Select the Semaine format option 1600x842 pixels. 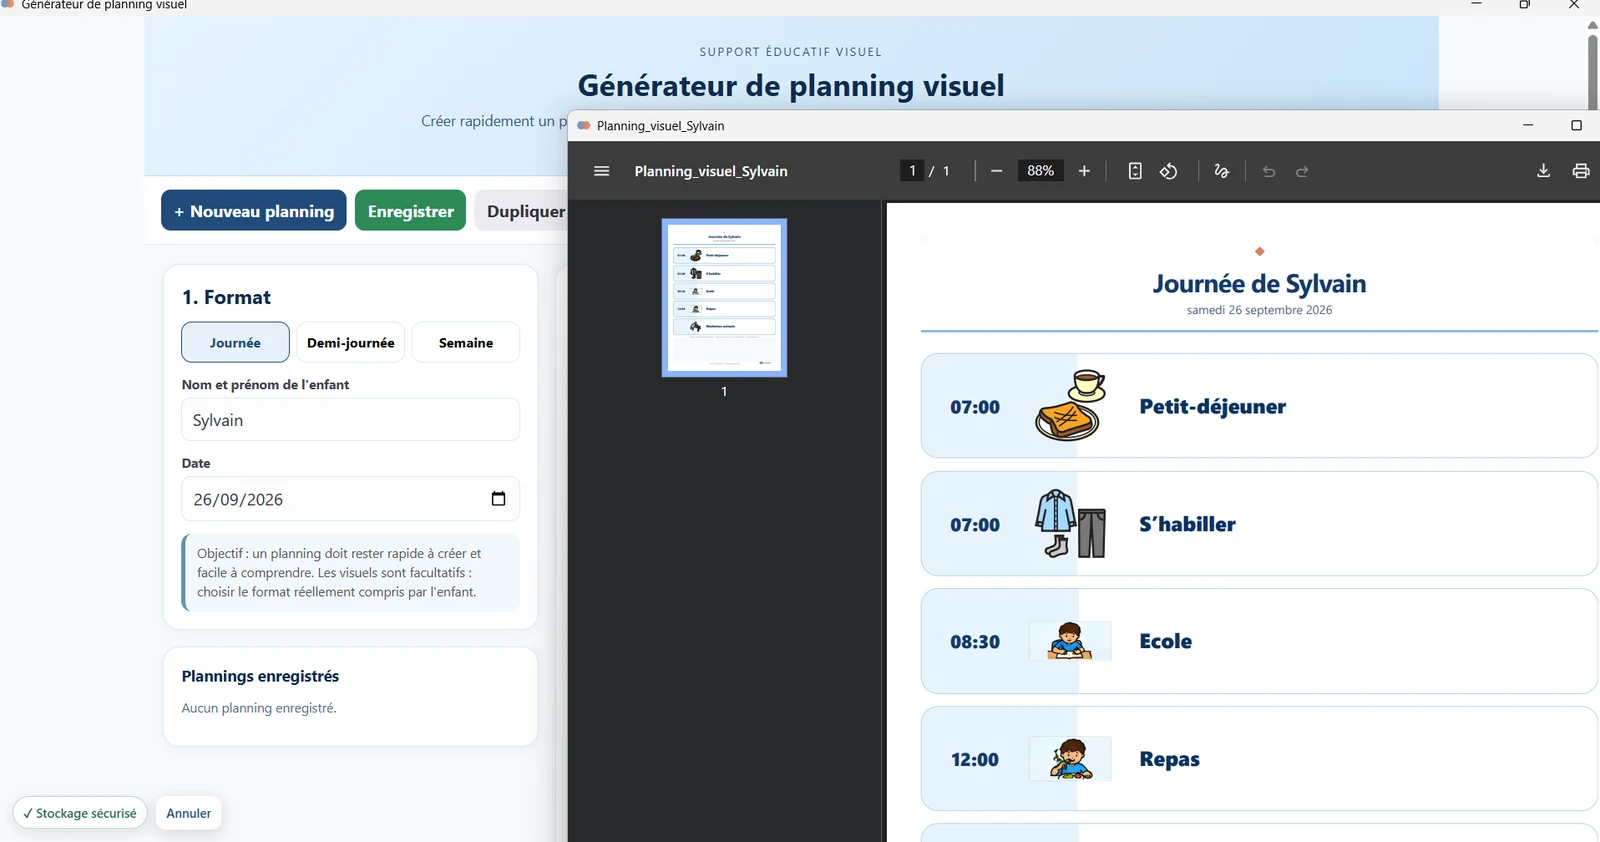[x=466, y=342]
